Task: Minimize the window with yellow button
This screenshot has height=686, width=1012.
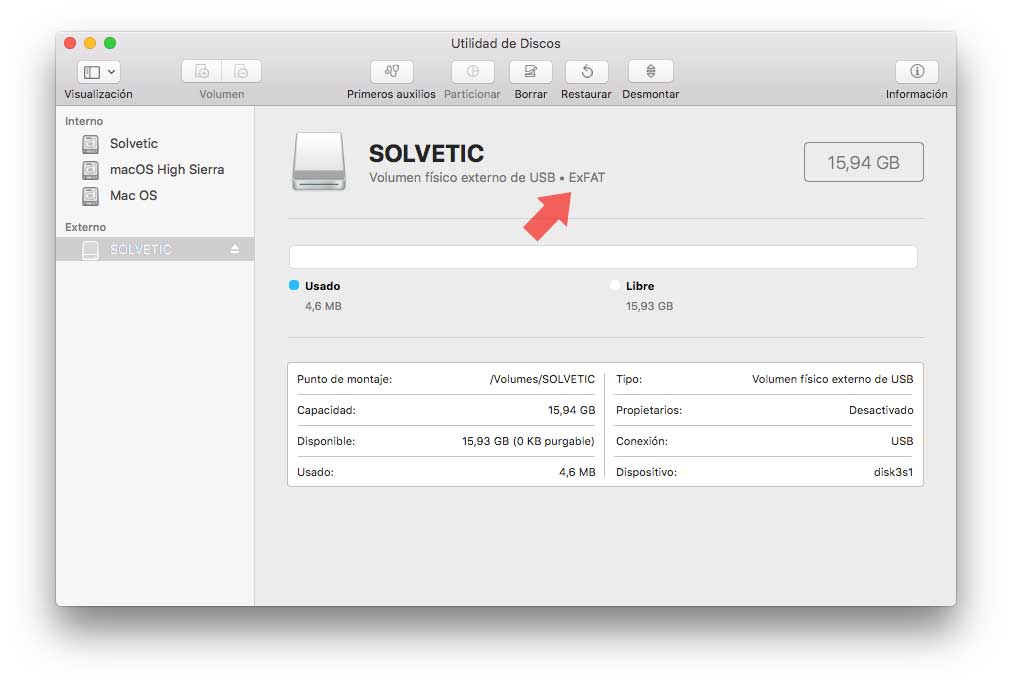Action: click(x=90, y=43)
